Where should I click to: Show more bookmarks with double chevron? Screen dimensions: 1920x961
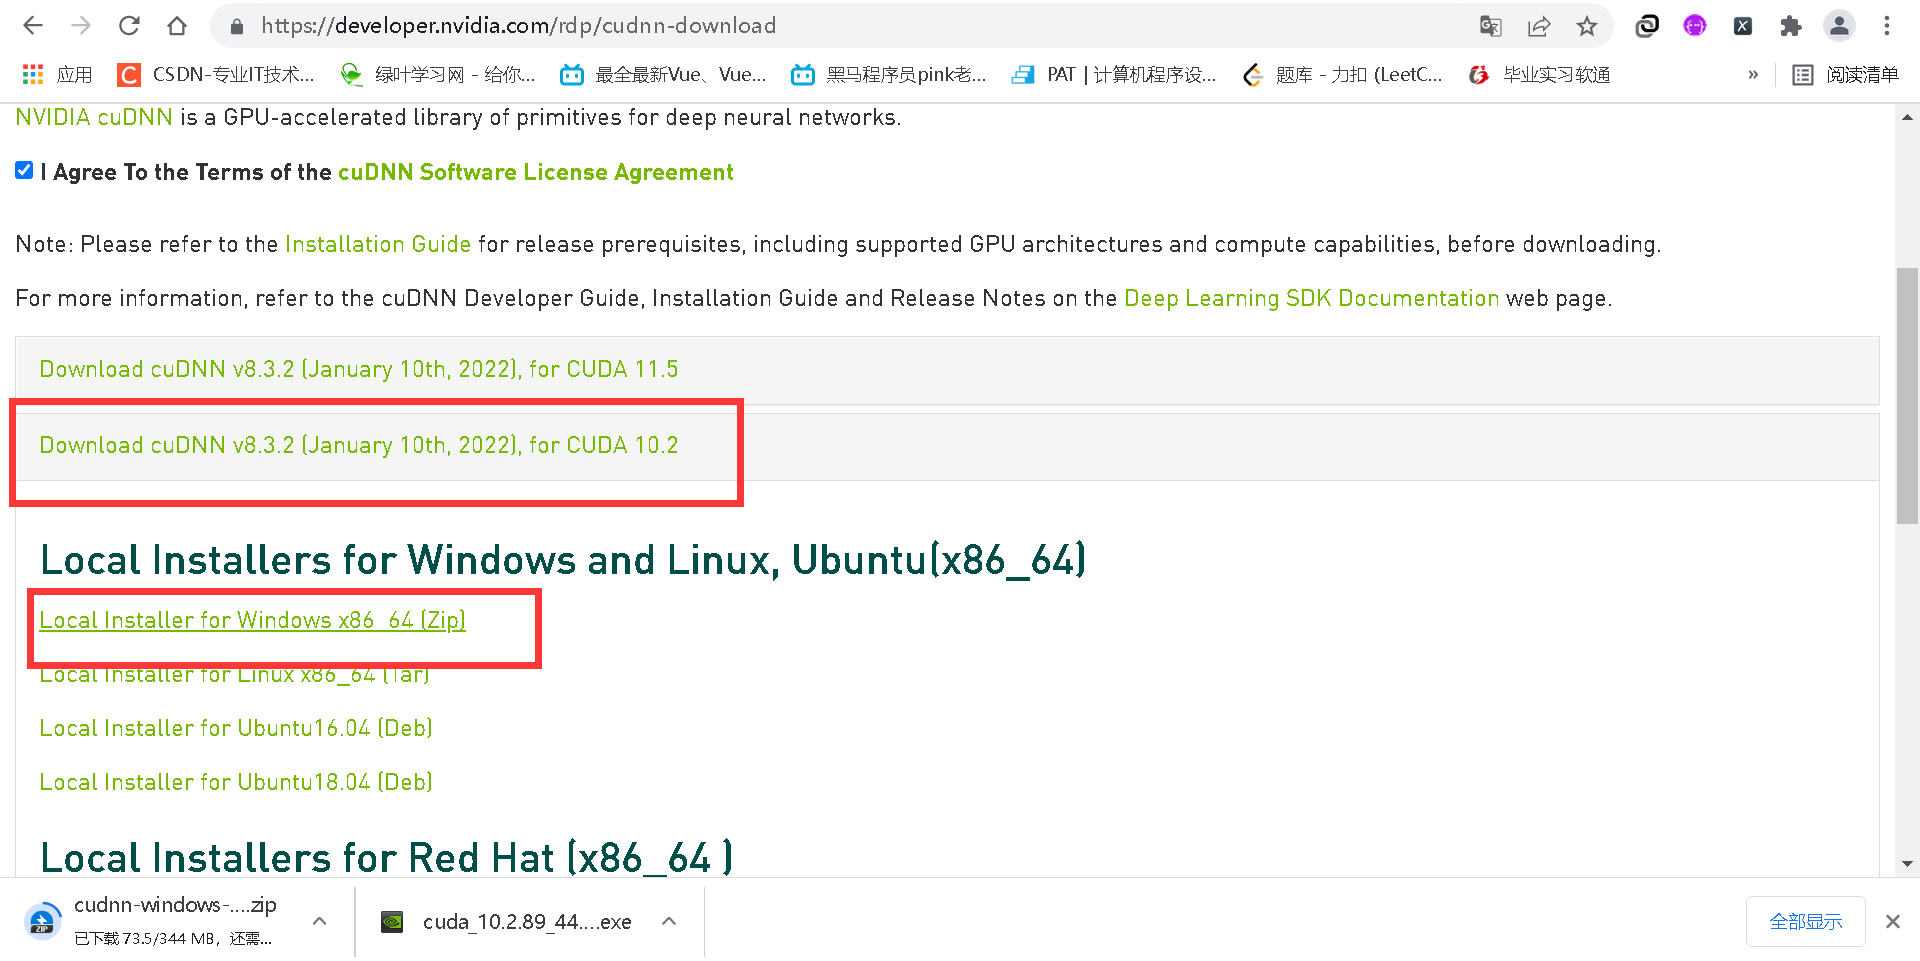coord(1753,75)
